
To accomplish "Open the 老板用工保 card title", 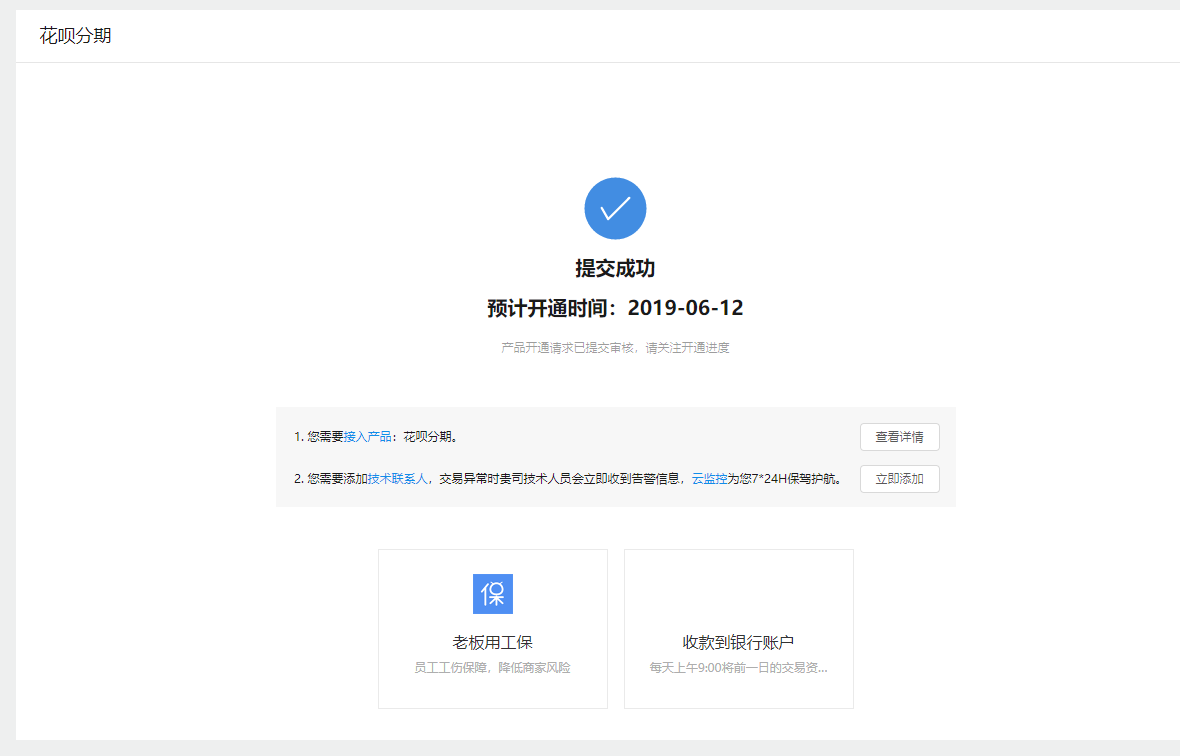I will pyautogui.click(x=493, y=642).
